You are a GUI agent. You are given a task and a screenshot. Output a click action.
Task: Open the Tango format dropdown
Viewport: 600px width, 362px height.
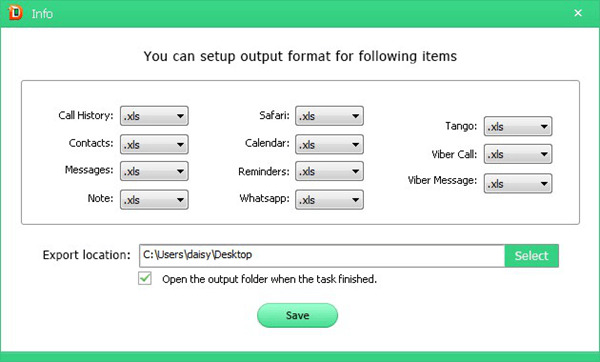(518, 126)
